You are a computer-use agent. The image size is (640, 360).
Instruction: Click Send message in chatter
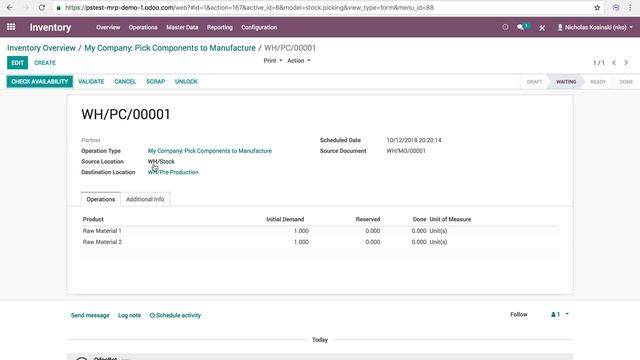coord(90,315)
